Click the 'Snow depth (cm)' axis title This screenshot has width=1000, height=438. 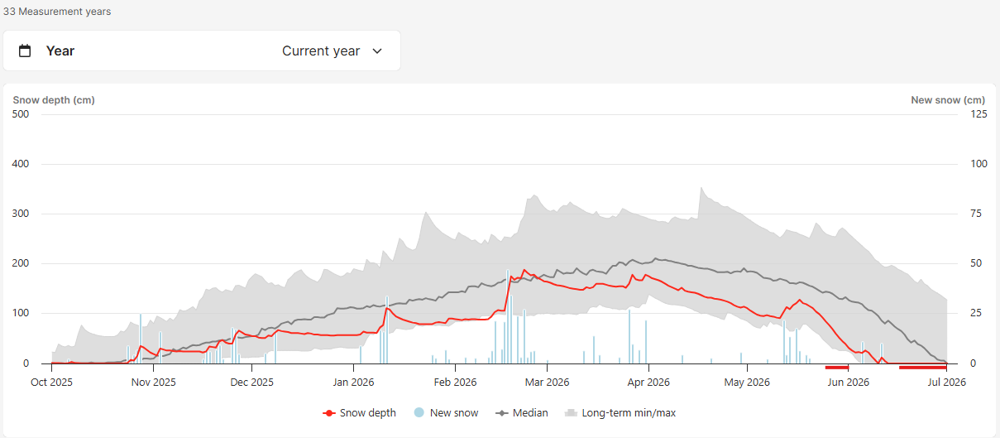tap(54, 100)
